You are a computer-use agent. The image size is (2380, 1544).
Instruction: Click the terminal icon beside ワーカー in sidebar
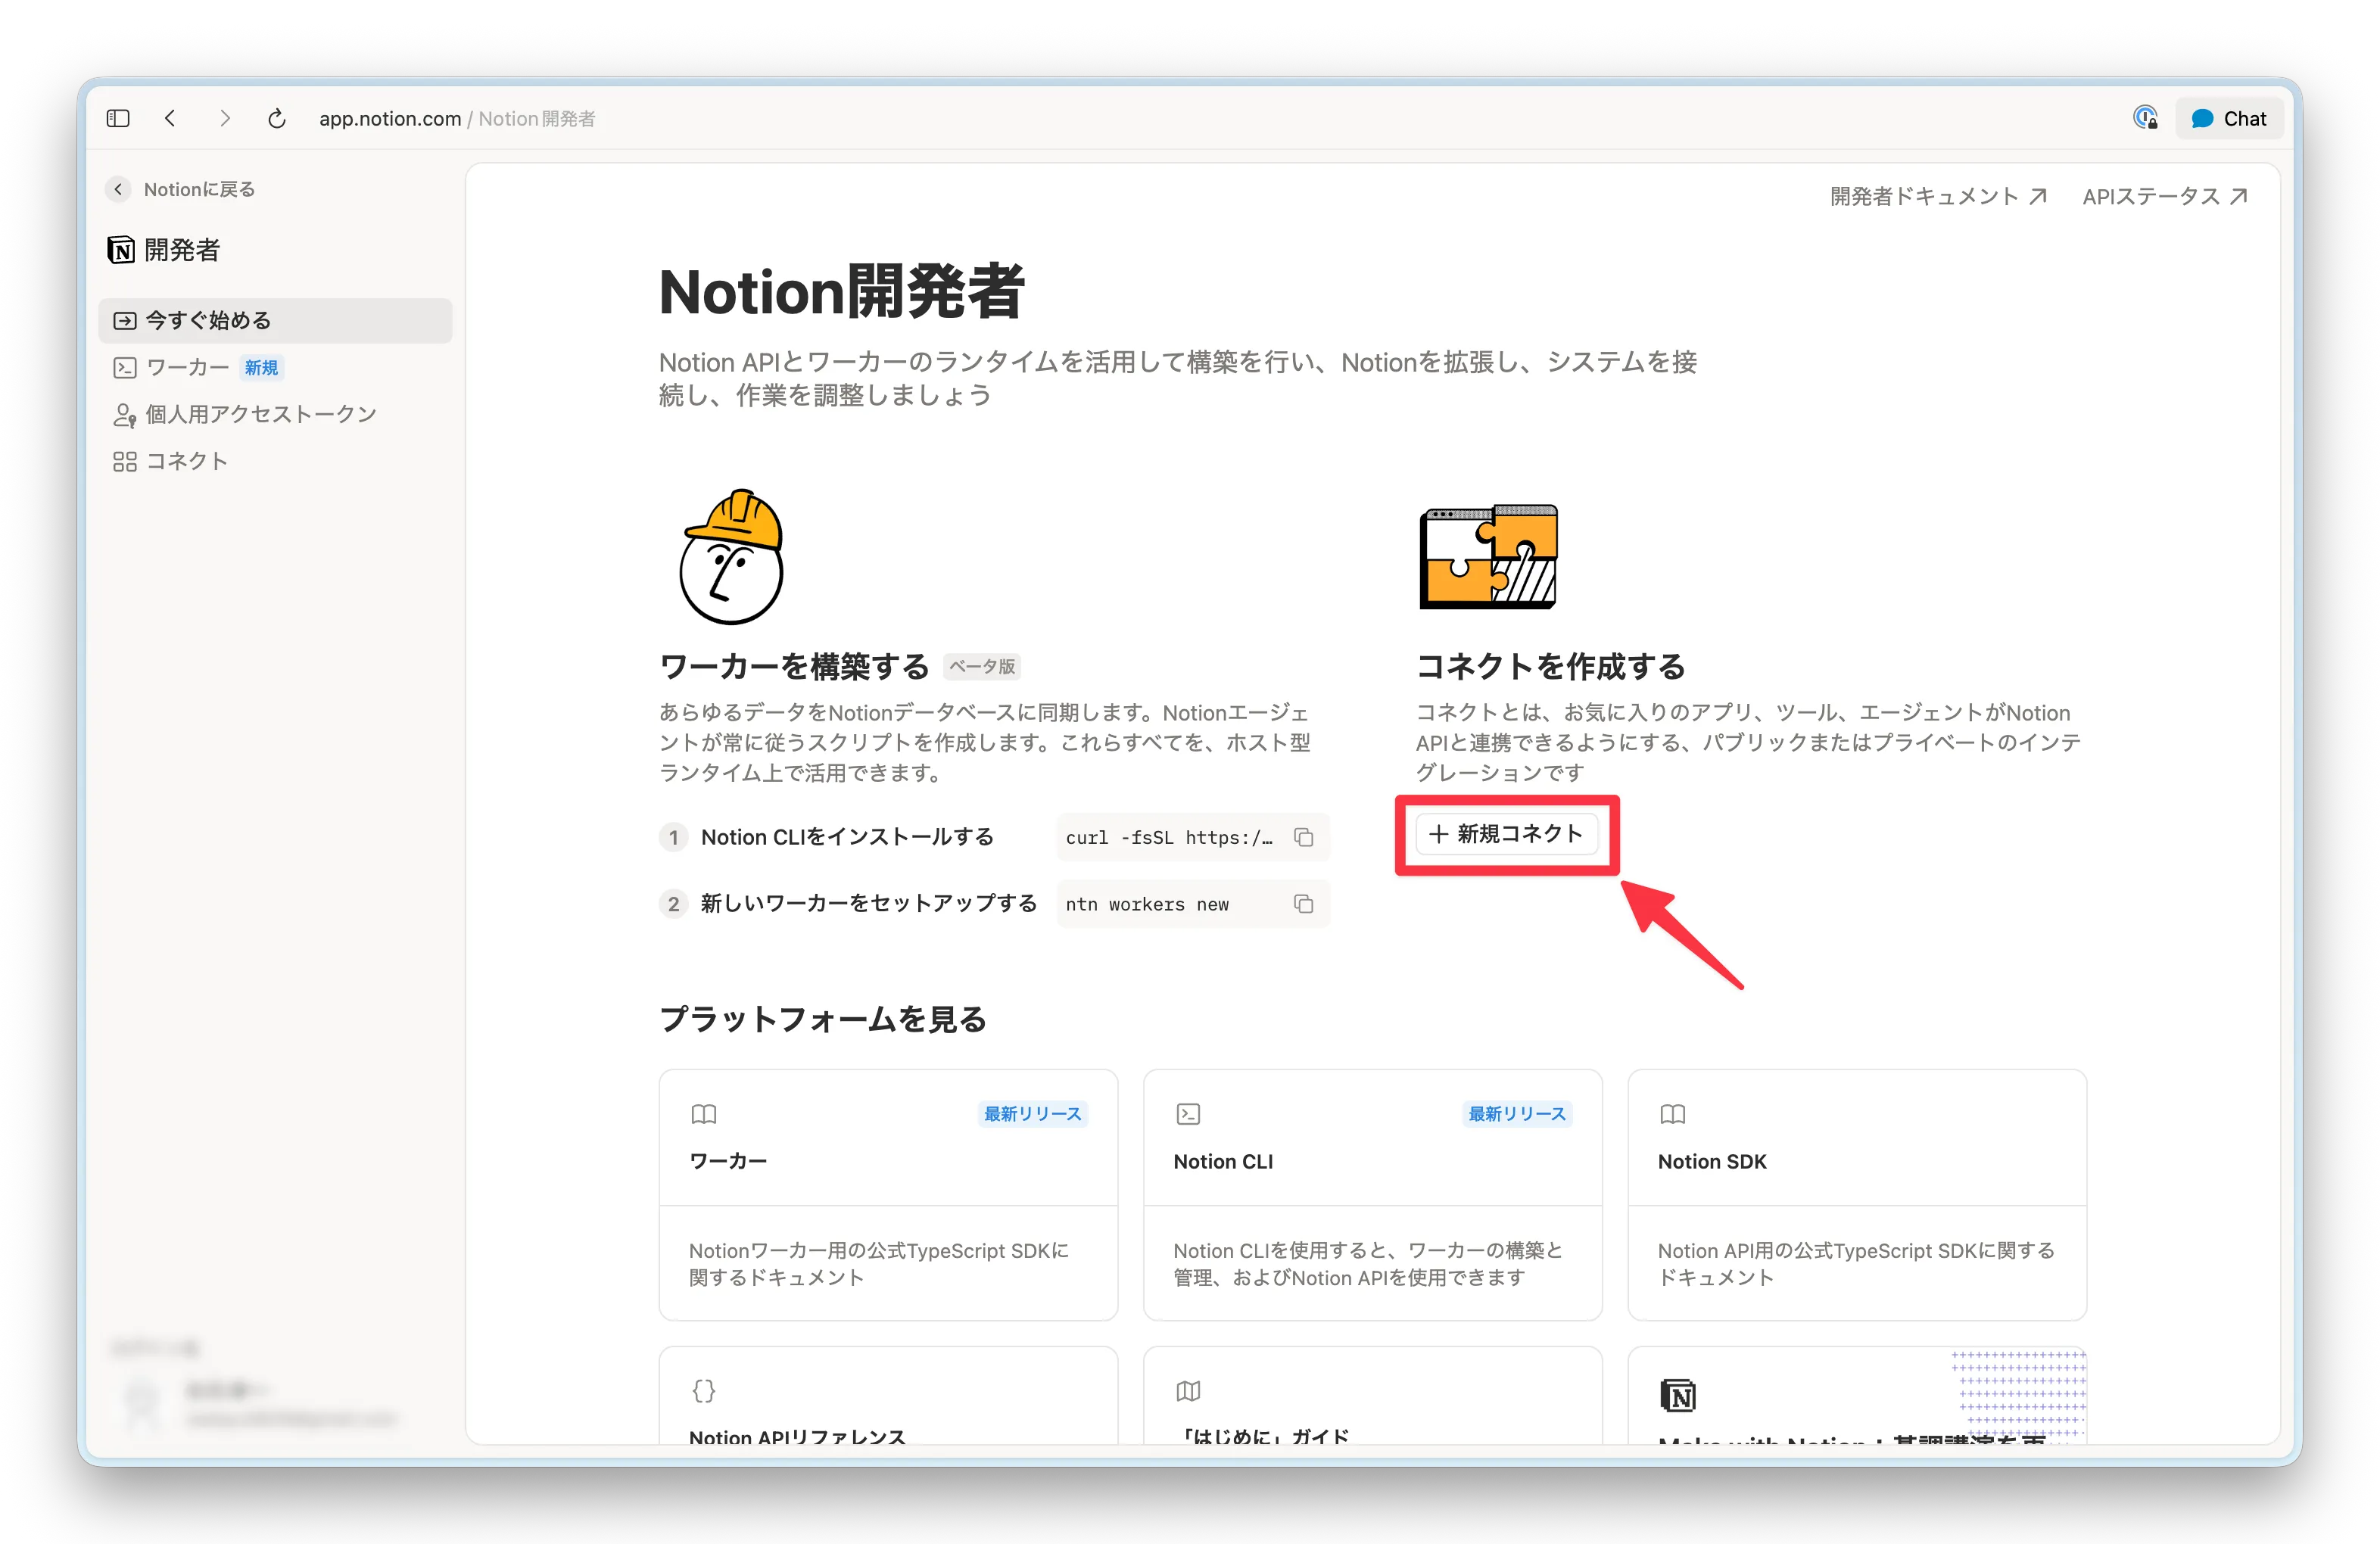click(124, 367)
